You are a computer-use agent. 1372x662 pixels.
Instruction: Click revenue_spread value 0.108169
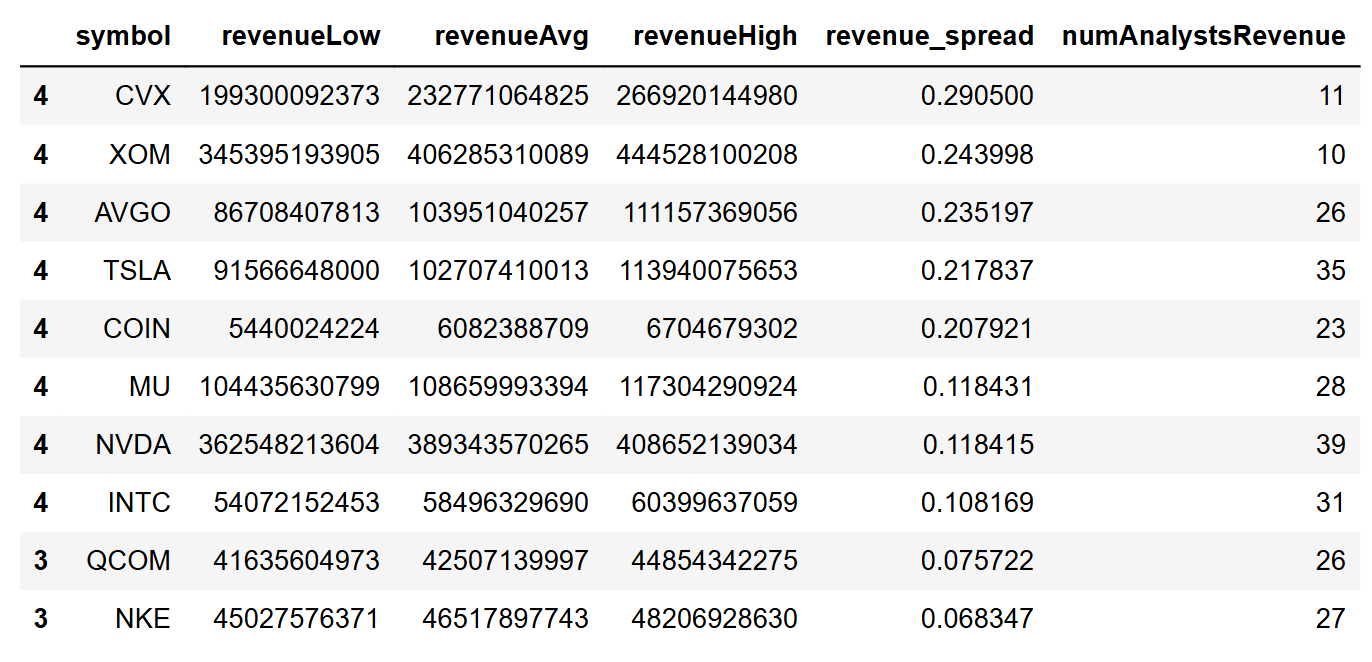978,502
